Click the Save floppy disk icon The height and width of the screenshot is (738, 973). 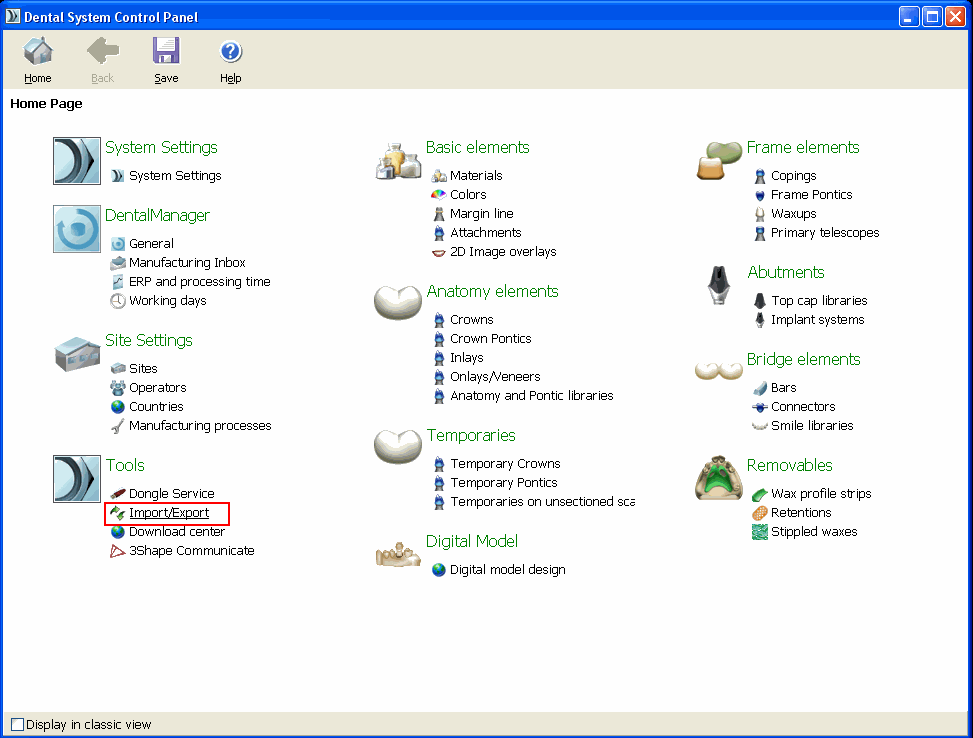166,51
